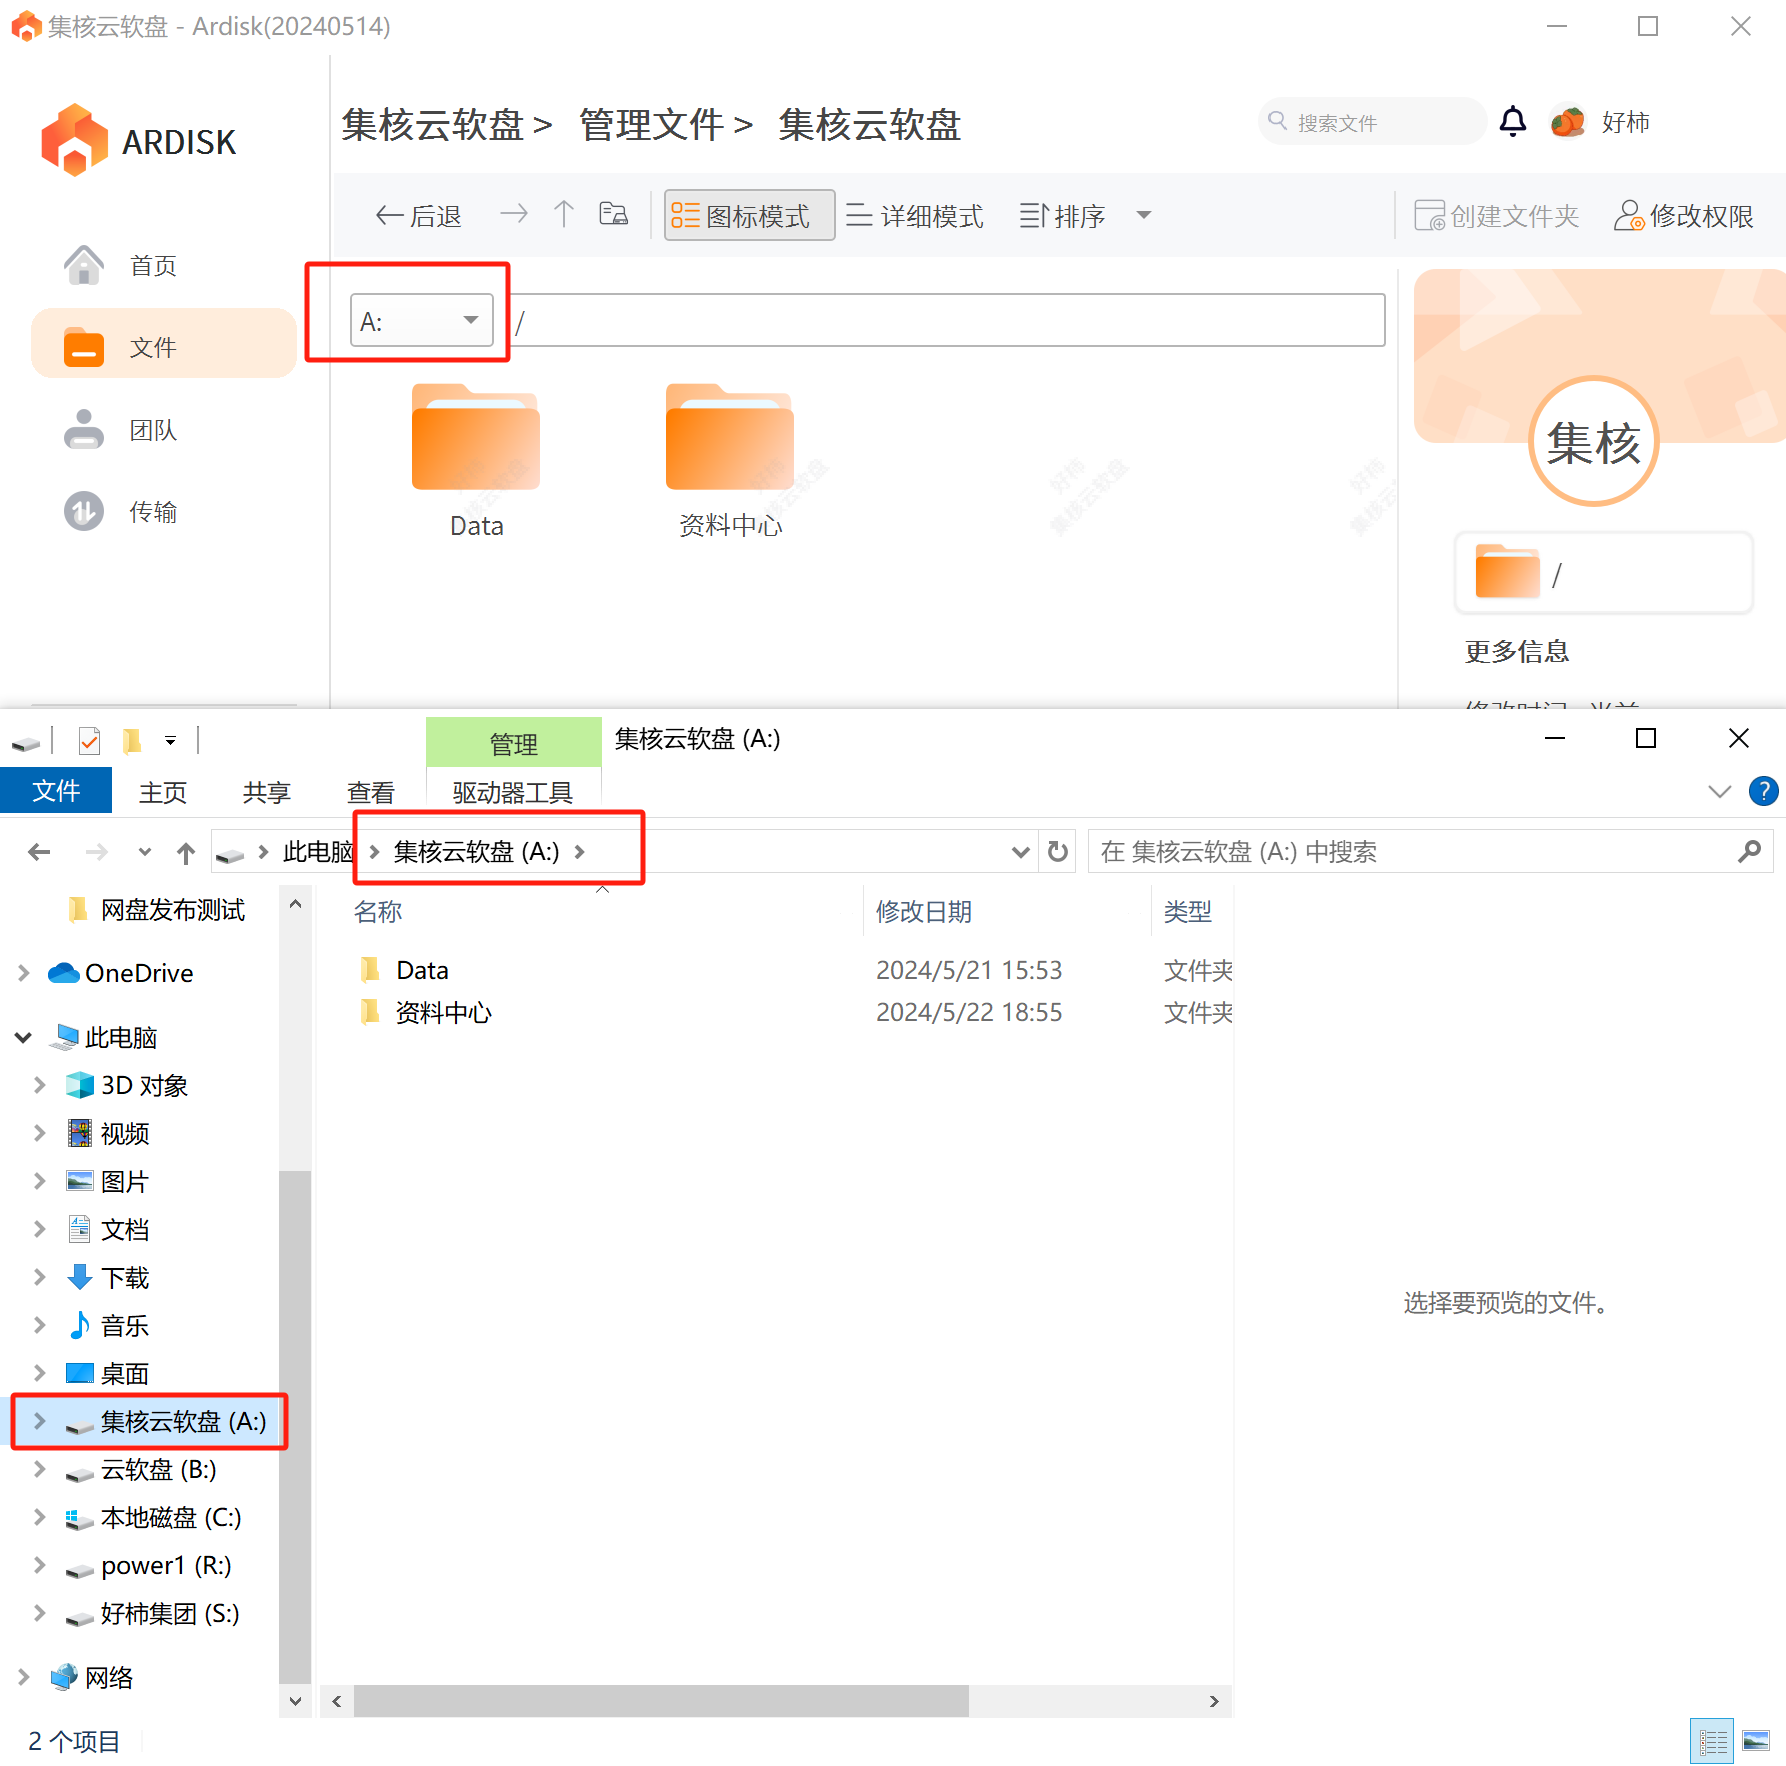Expand 3D 对象 tree node

click(x=40, y=1085)
